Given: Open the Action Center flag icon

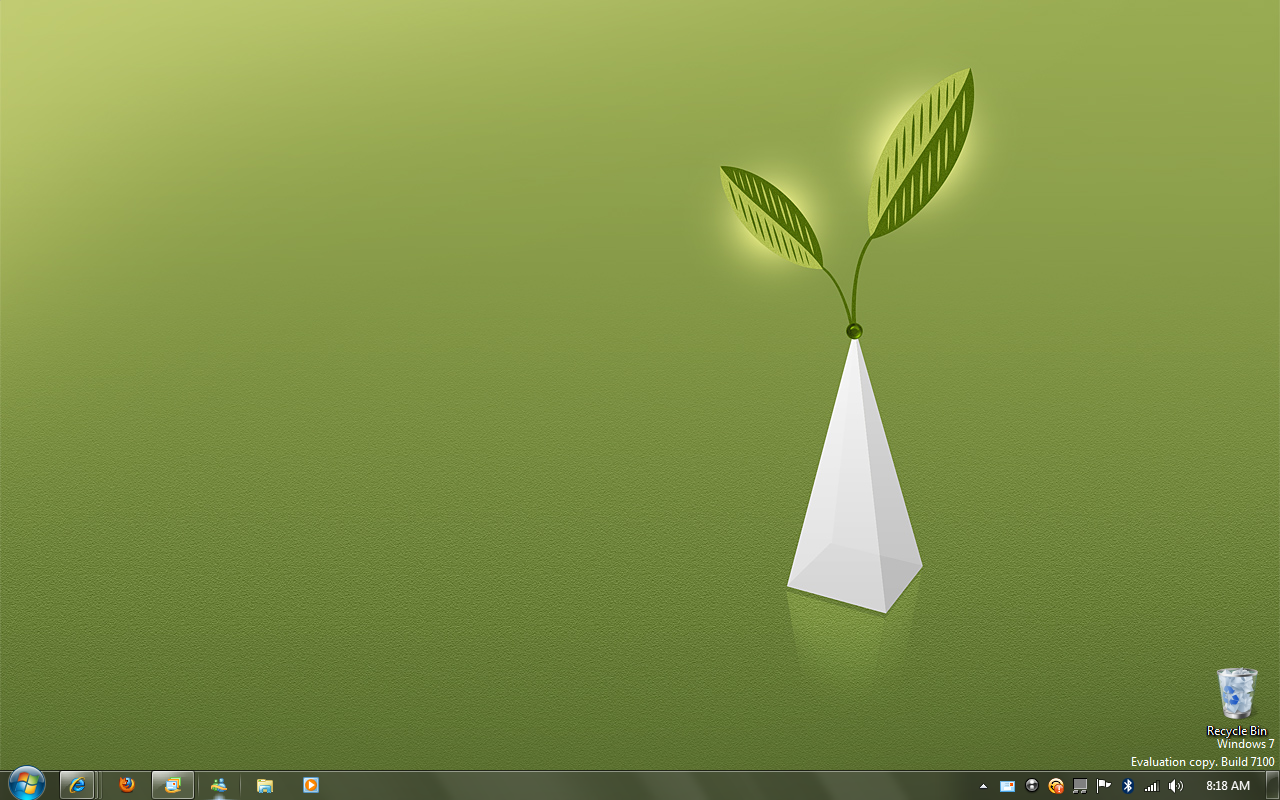Looking at the screenshot, I should tap(1104, 786).
